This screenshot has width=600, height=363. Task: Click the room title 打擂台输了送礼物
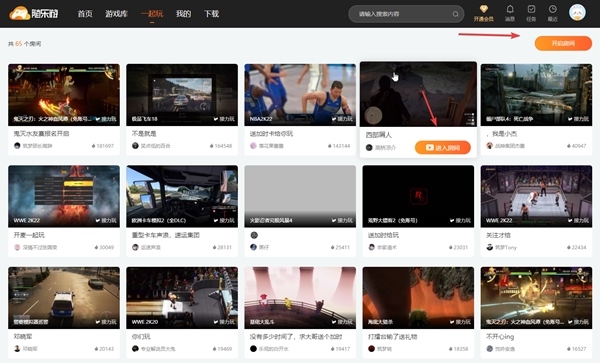[393, 337]
